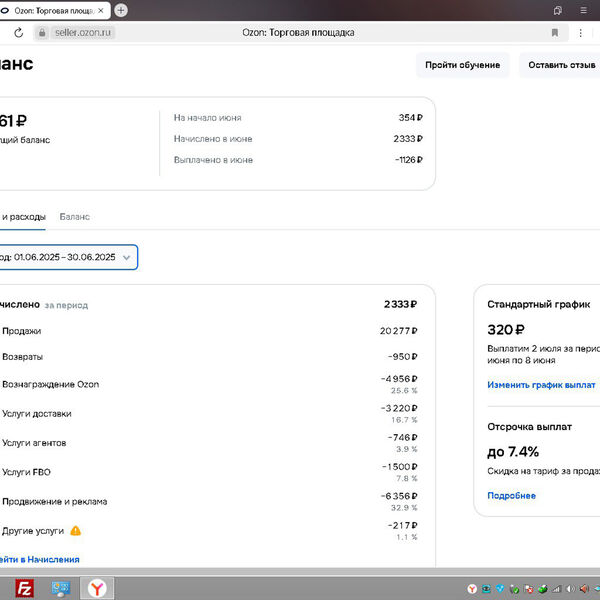Image resolution: width=600 pixels, height=600 pixels.
Task: Open FileZilla from the taskbar
Action: (26, 589)
